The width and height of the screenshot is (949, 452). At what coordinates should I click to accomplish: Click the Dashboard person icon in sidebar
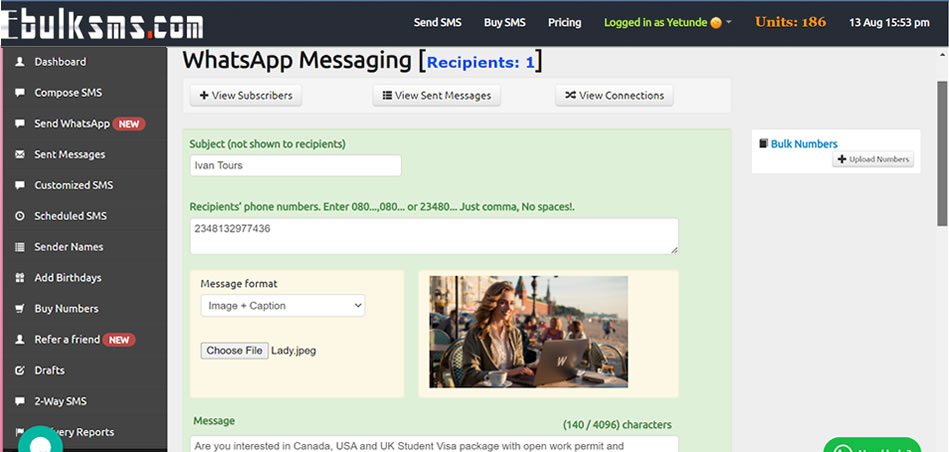coord(20,62)
